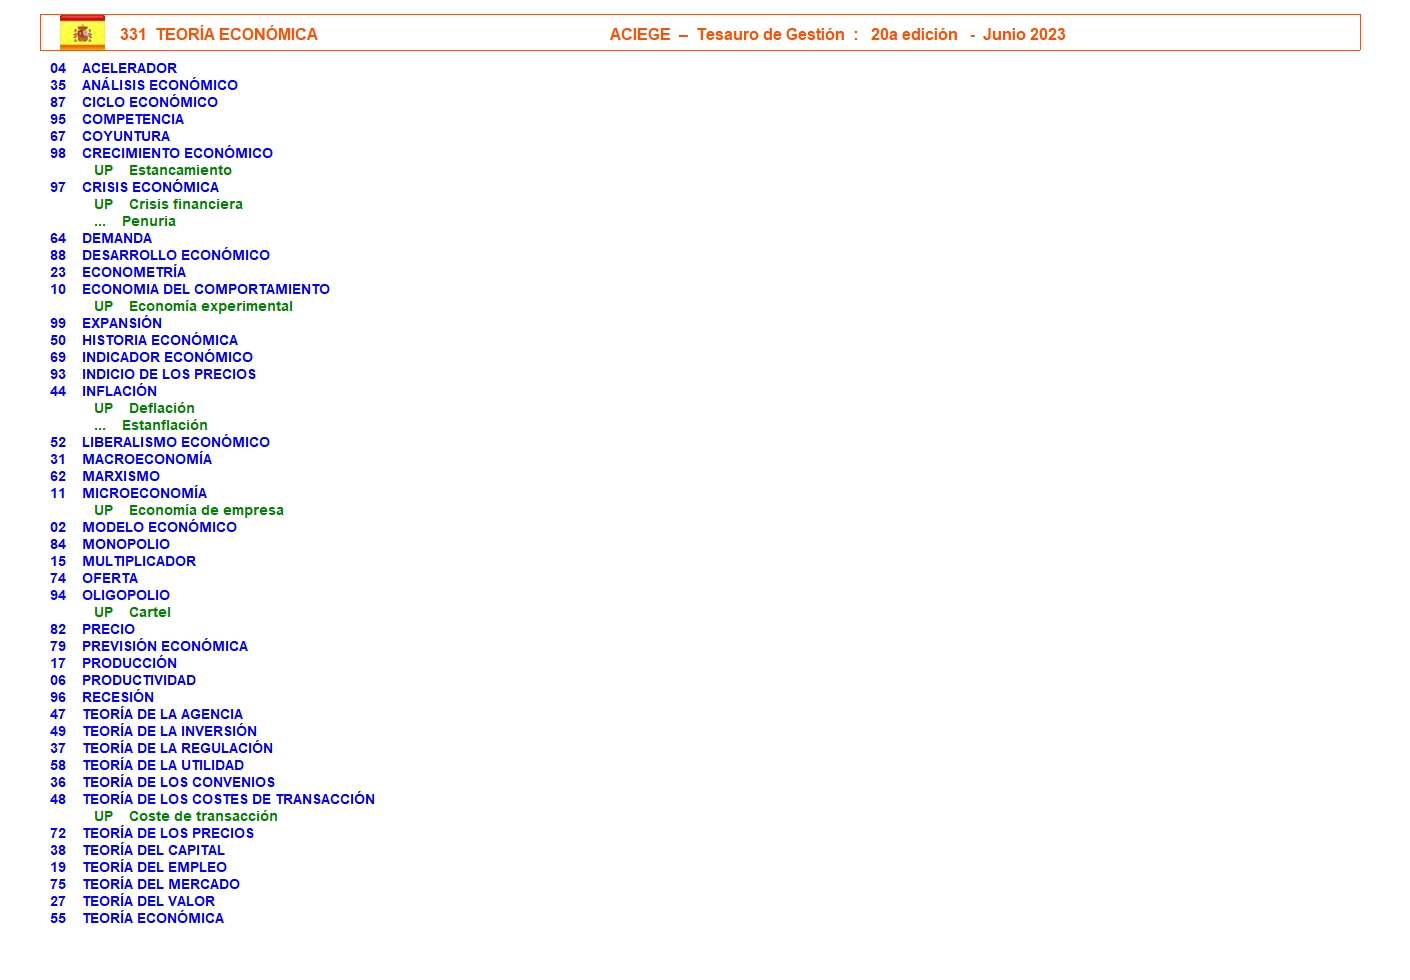Viewport: 1410px width, 980px height.
Task: Click Economía experimental under UP
Action: [x=210, y=306]
